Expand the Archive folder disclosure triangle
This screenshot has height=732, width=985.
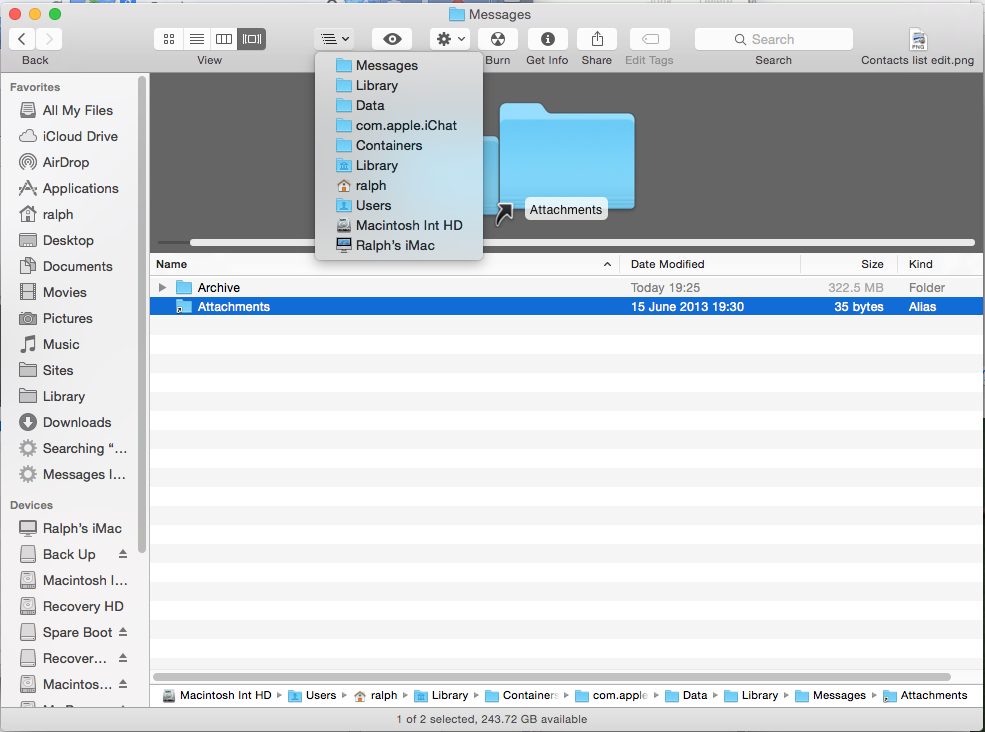[x=162, y=287]
